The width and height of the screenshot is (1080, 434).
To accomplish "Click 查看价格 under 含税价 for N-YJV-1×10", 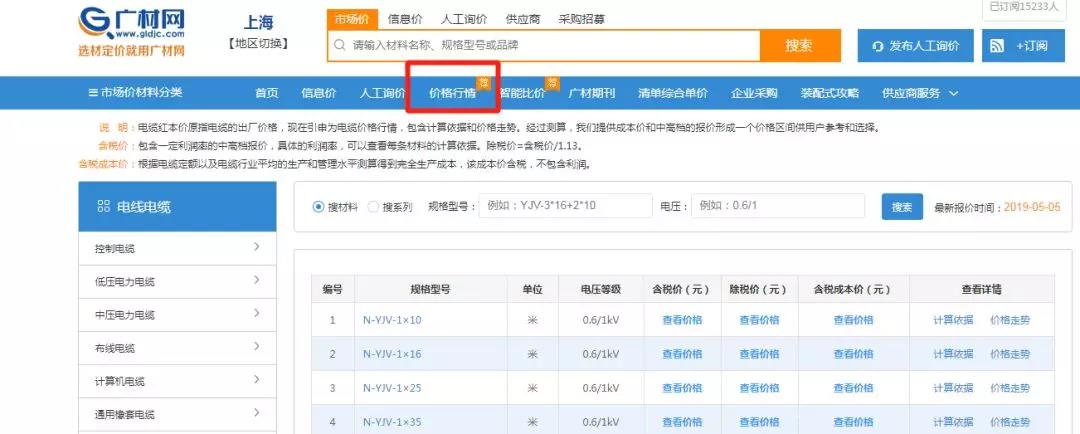I will click(682, 320).
